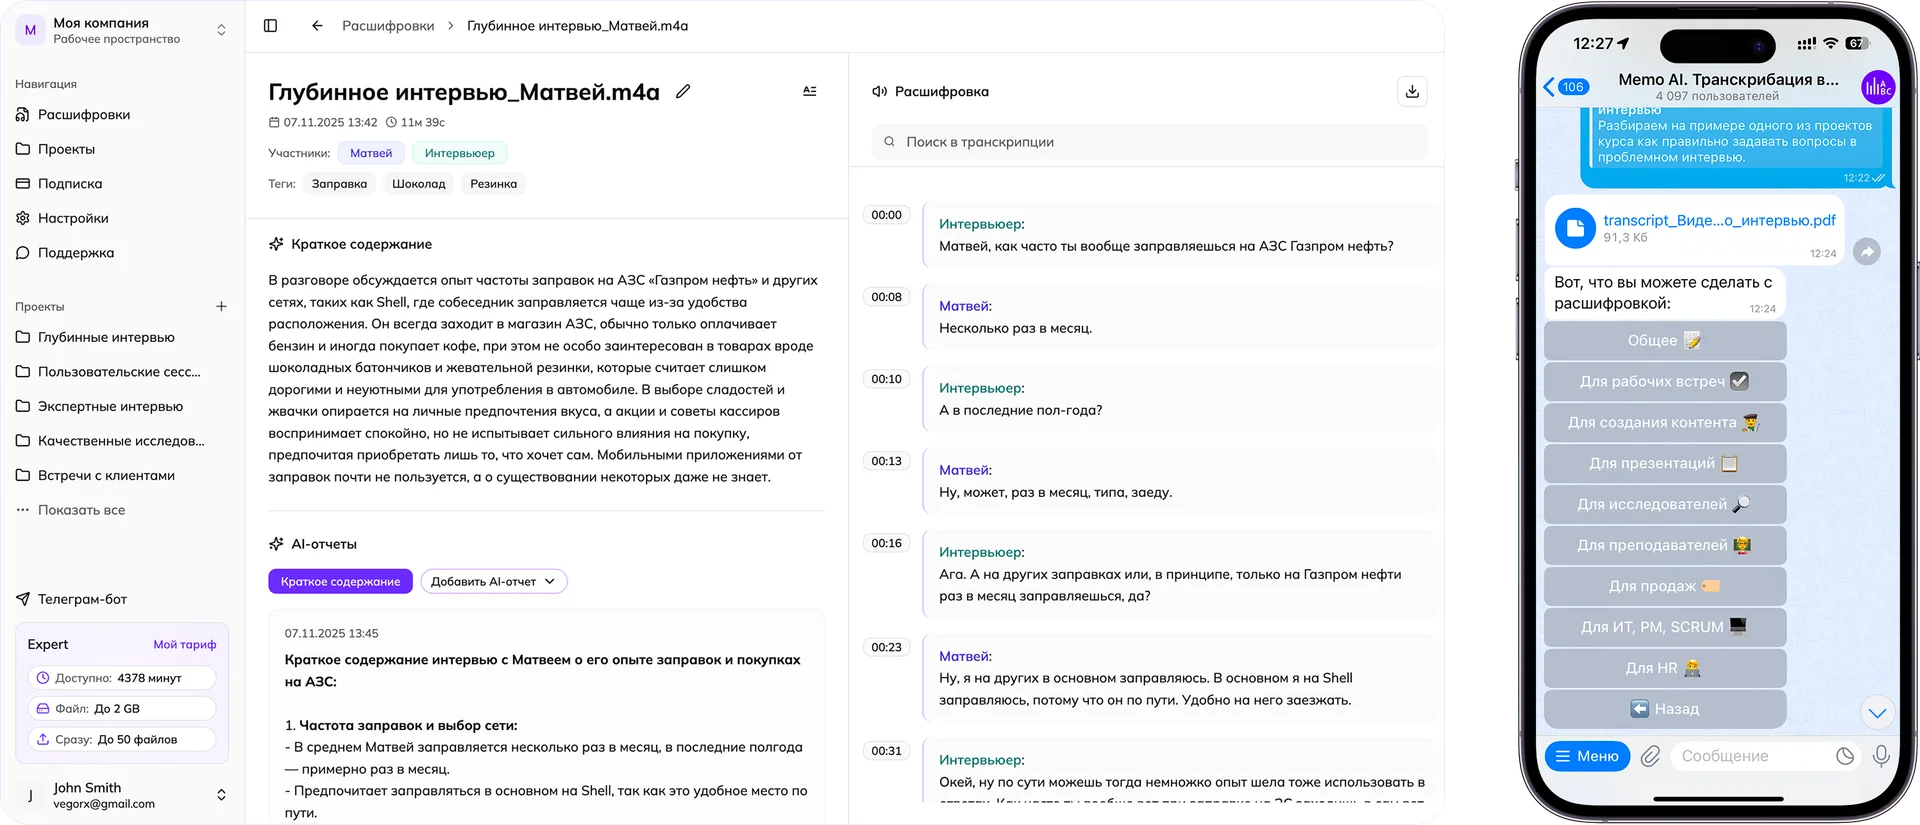1920x825 pixels.
Task: Click Мой тариф link
Action: coord(185,644)
